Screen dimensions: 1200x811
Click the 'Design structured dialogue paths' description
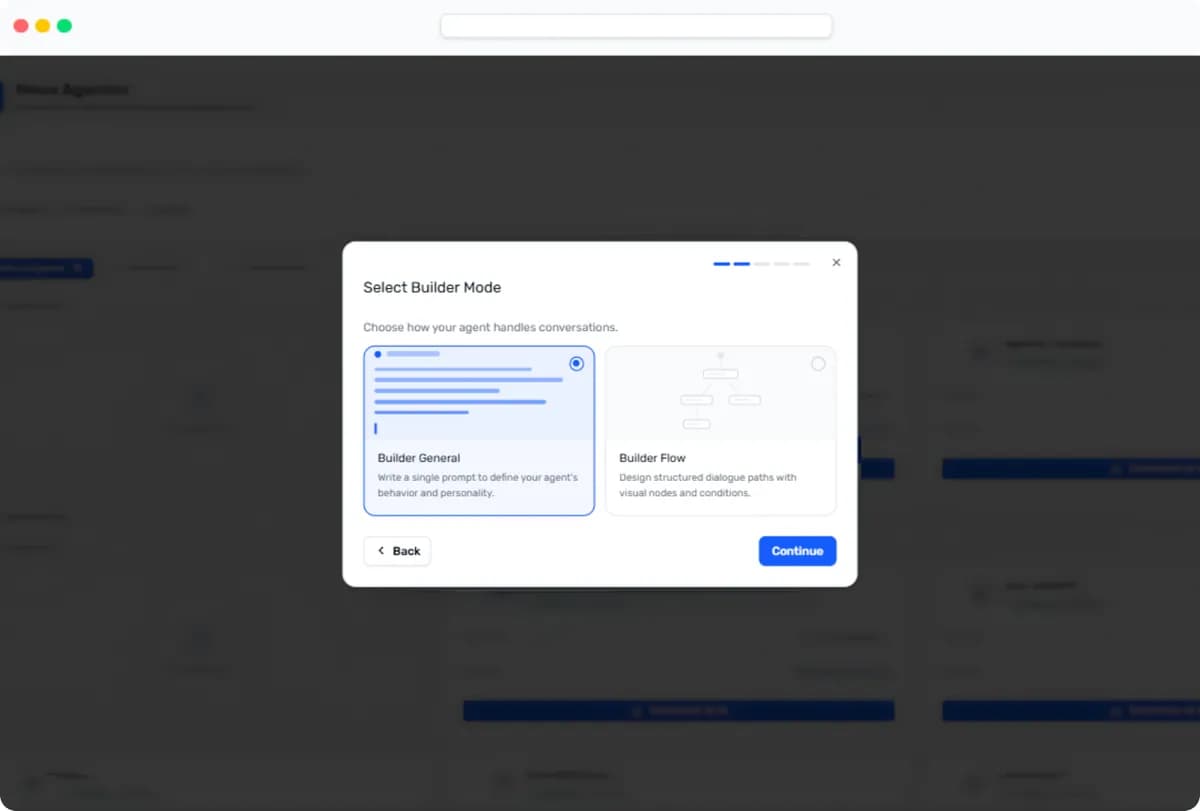click(707, 485)
